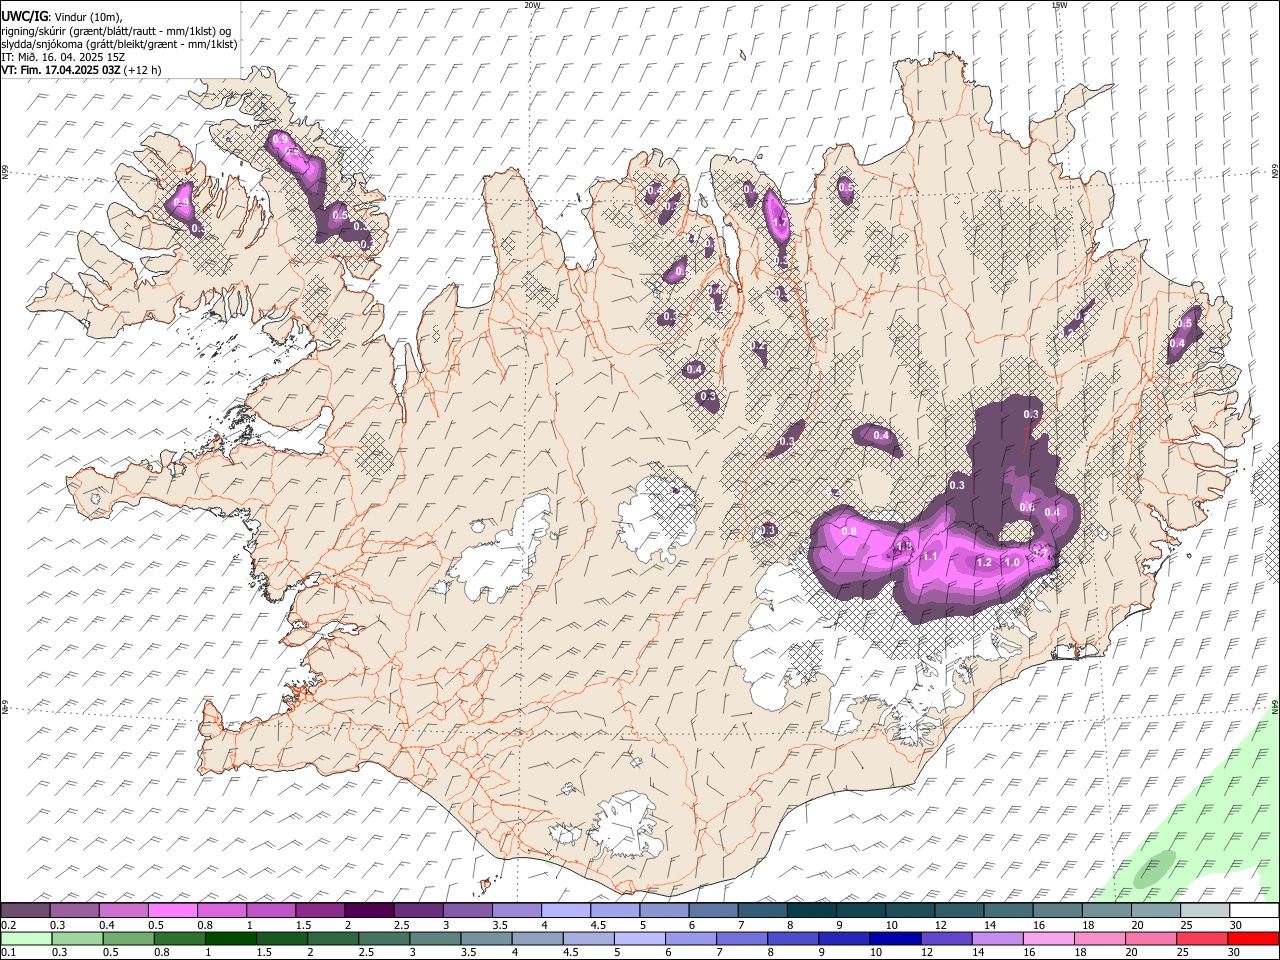The height and width of the screenshot is (960, 1280).
Task: Click the palest green first swatch in lower legend
Action: click(26, 939)
